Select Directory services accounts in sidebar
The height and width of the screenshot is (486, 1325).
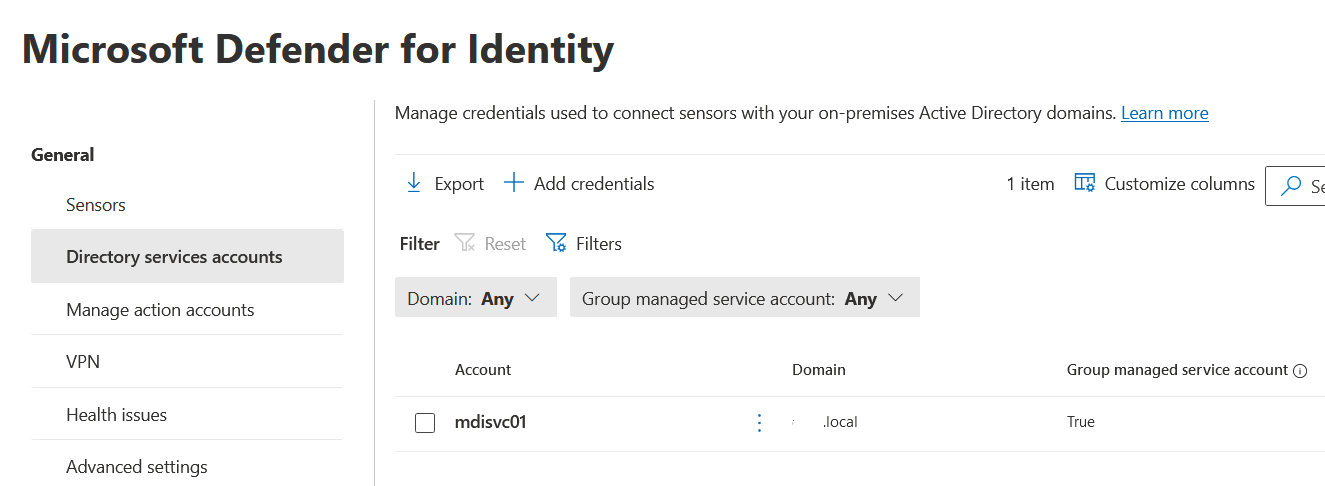coord(174,257)
